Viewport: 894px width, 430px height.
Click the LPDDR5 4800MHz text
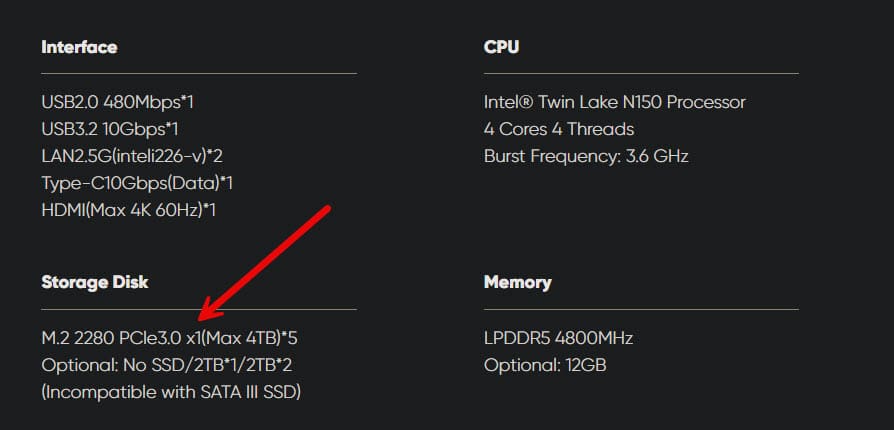click(558, 339)
